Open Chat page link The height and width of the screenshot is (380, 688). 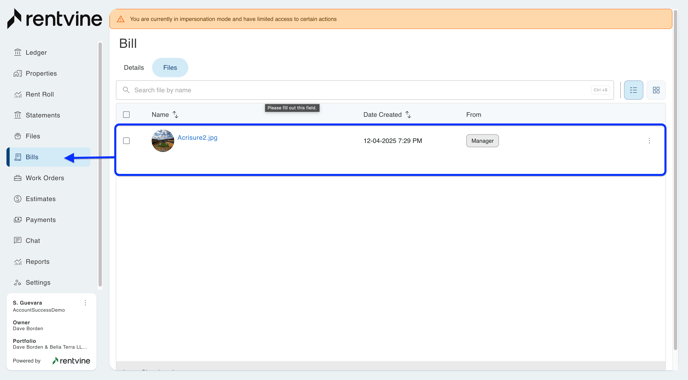click(33, 240)
